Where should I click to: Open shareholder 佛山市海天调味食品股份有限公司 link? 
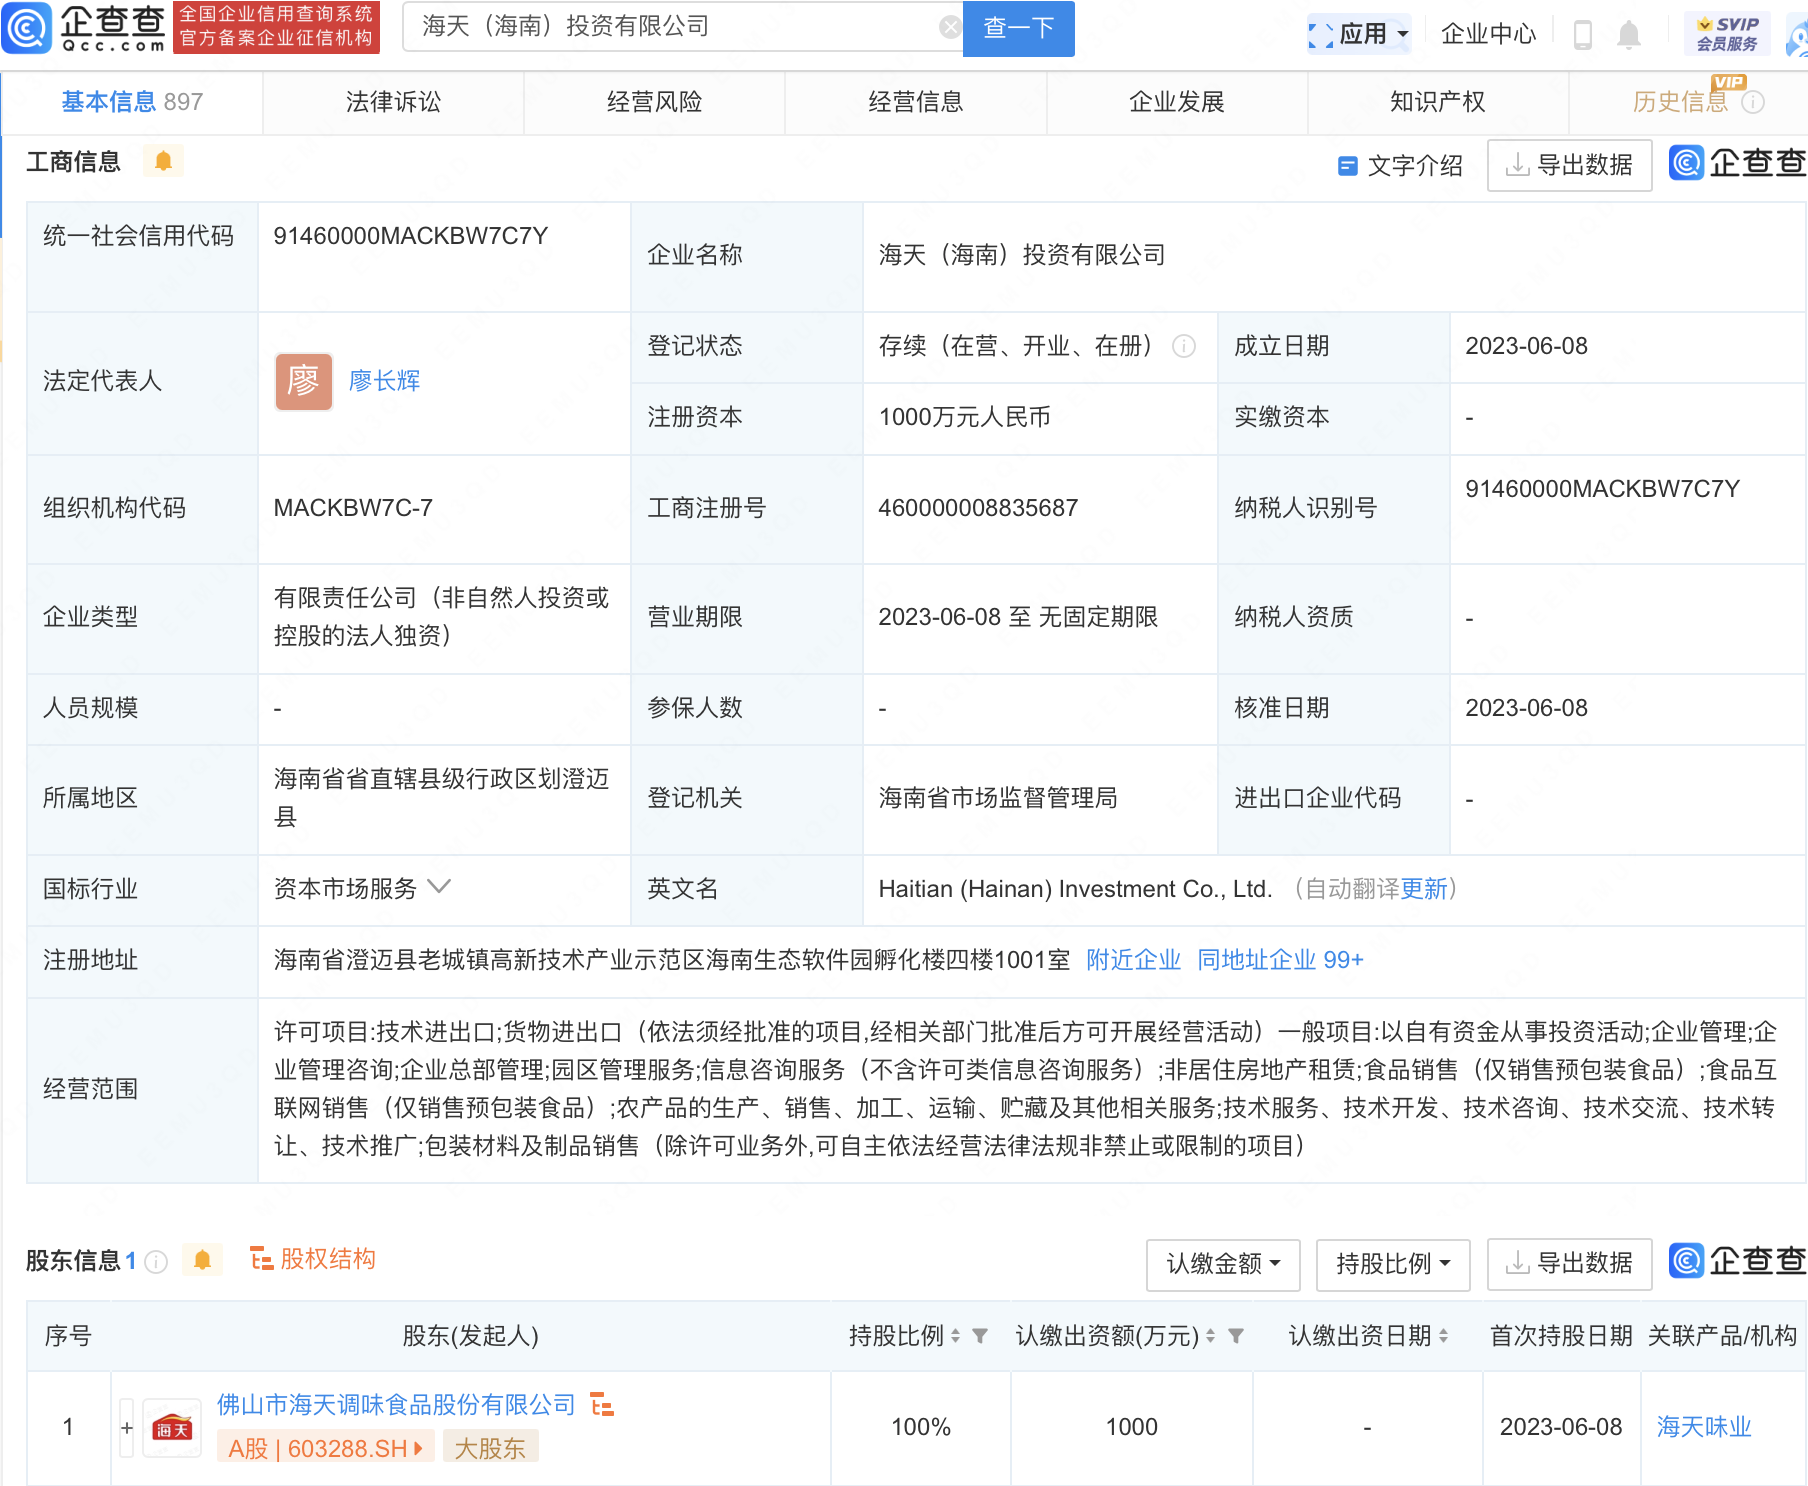396,1405
